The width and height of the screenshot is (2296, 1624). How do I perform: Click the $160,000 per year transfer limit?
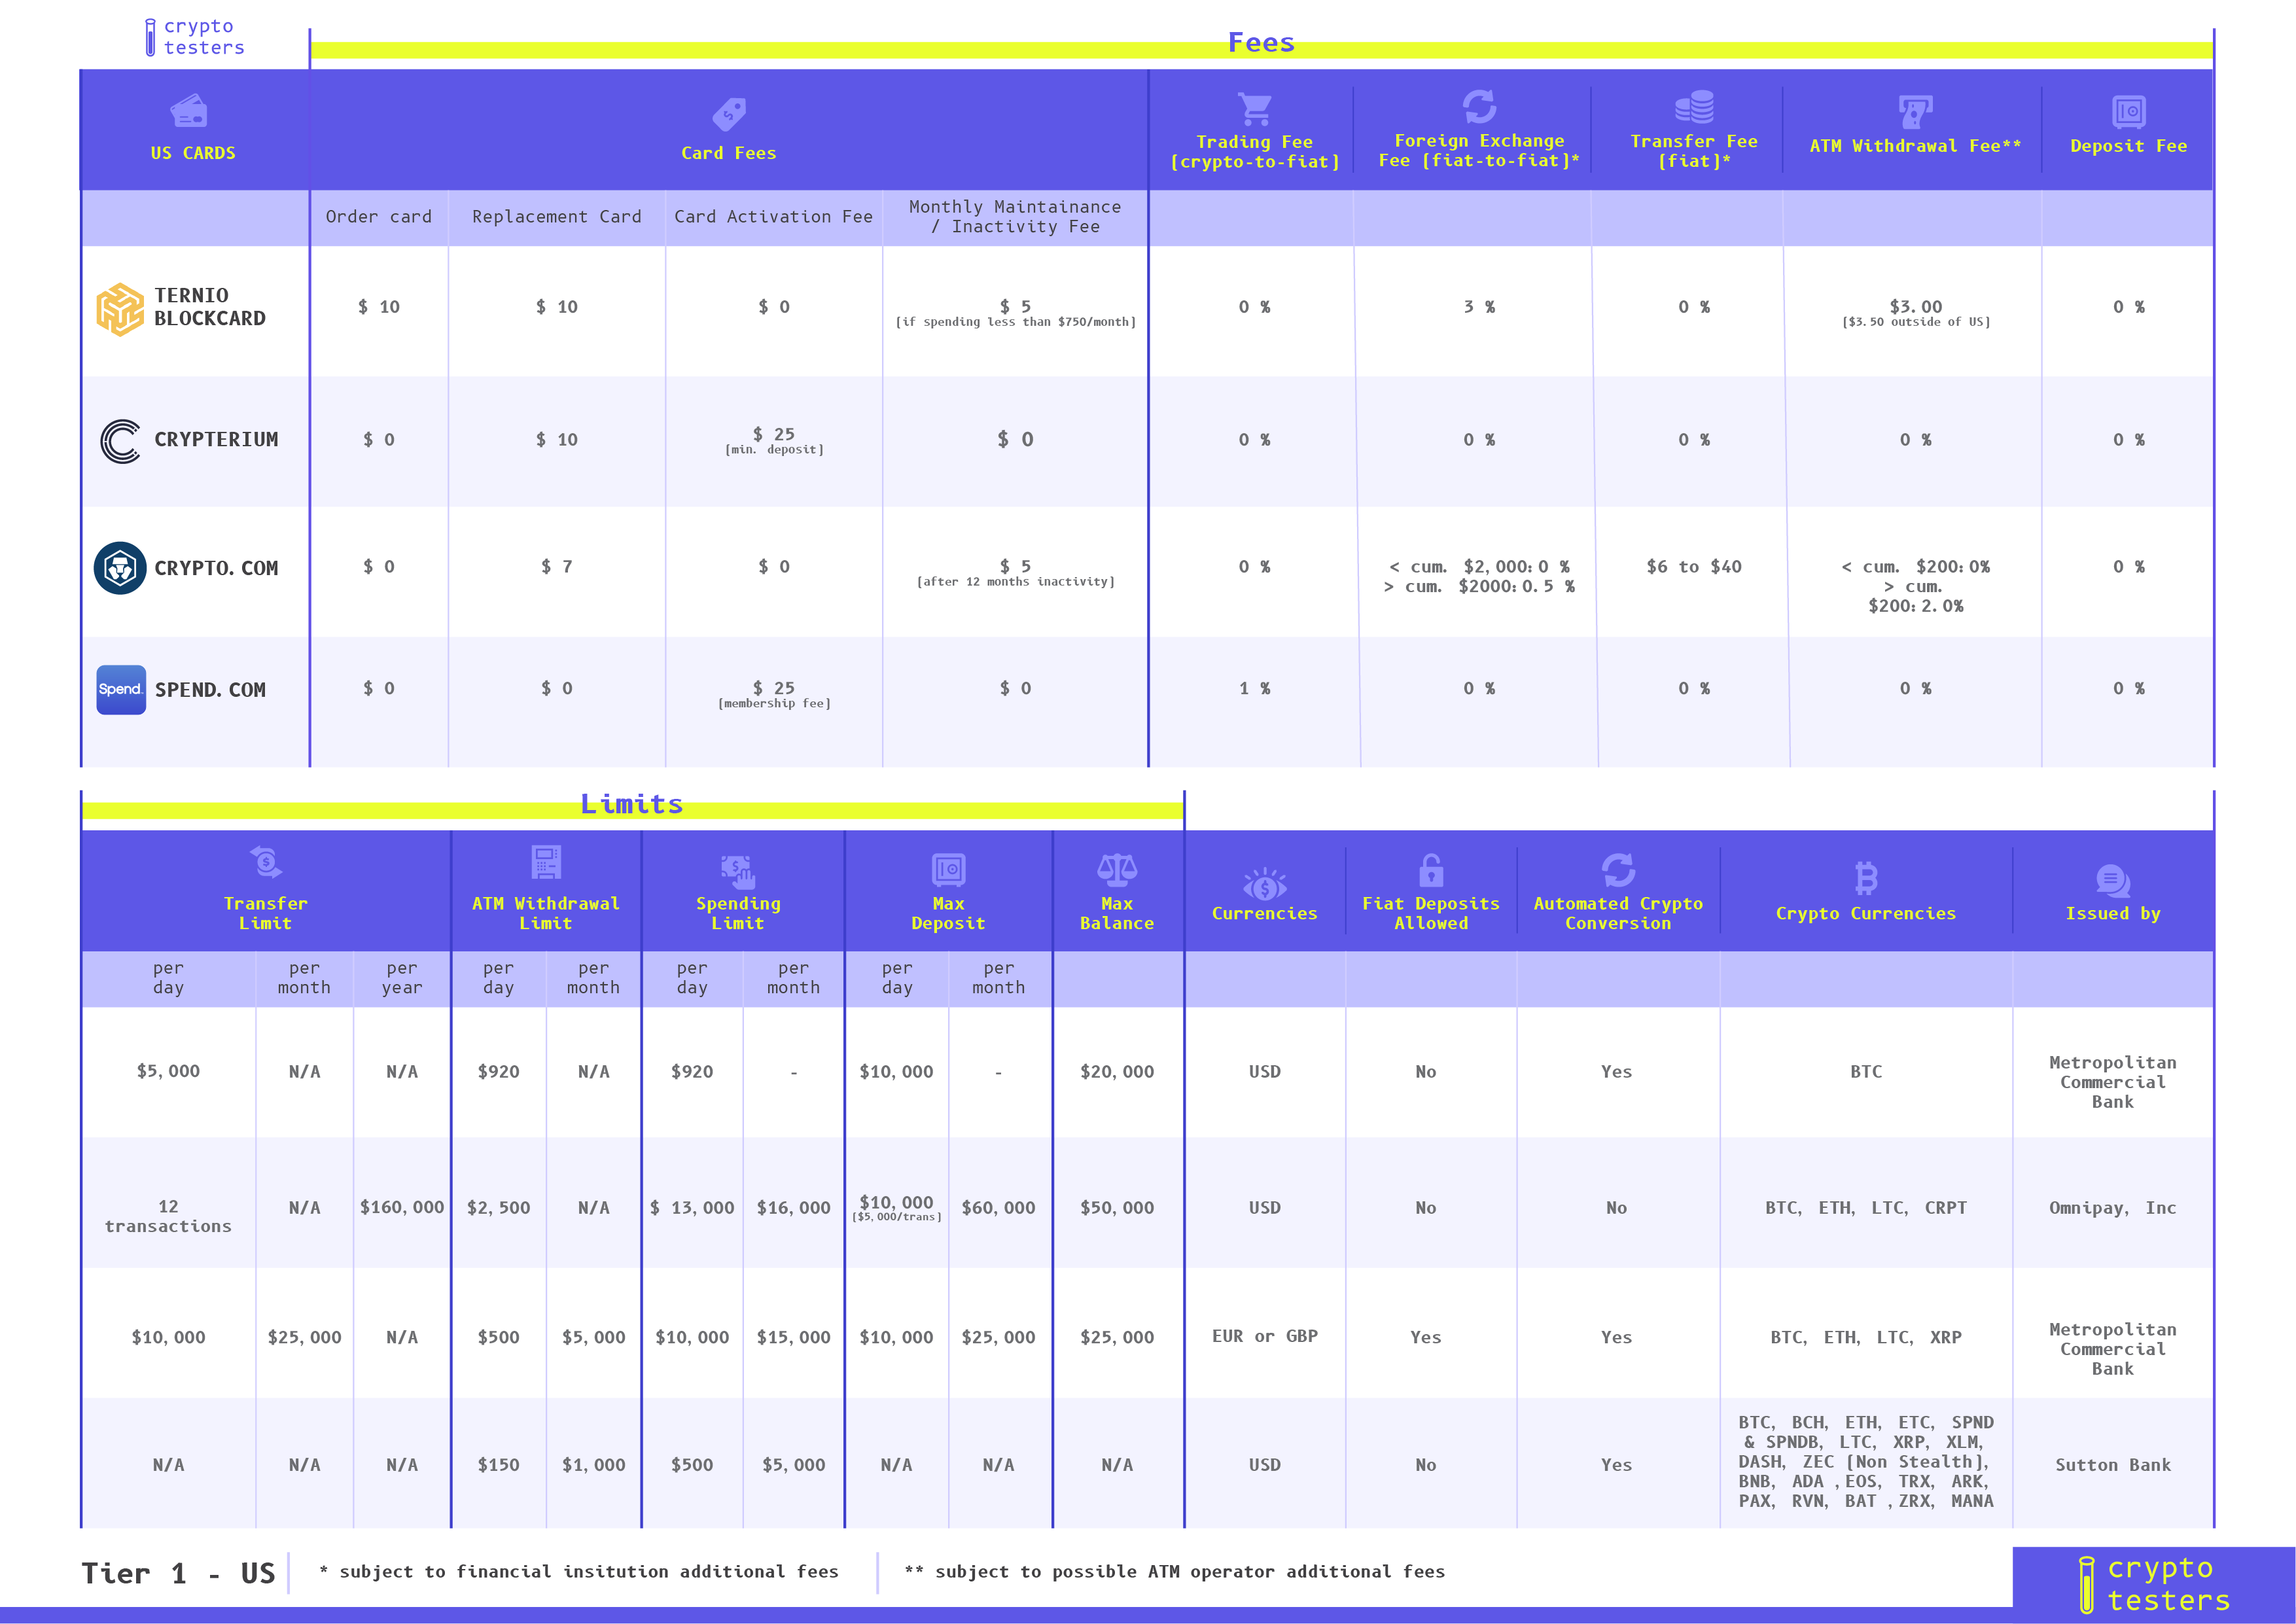pyautogui.click(x=402, y=1208)
